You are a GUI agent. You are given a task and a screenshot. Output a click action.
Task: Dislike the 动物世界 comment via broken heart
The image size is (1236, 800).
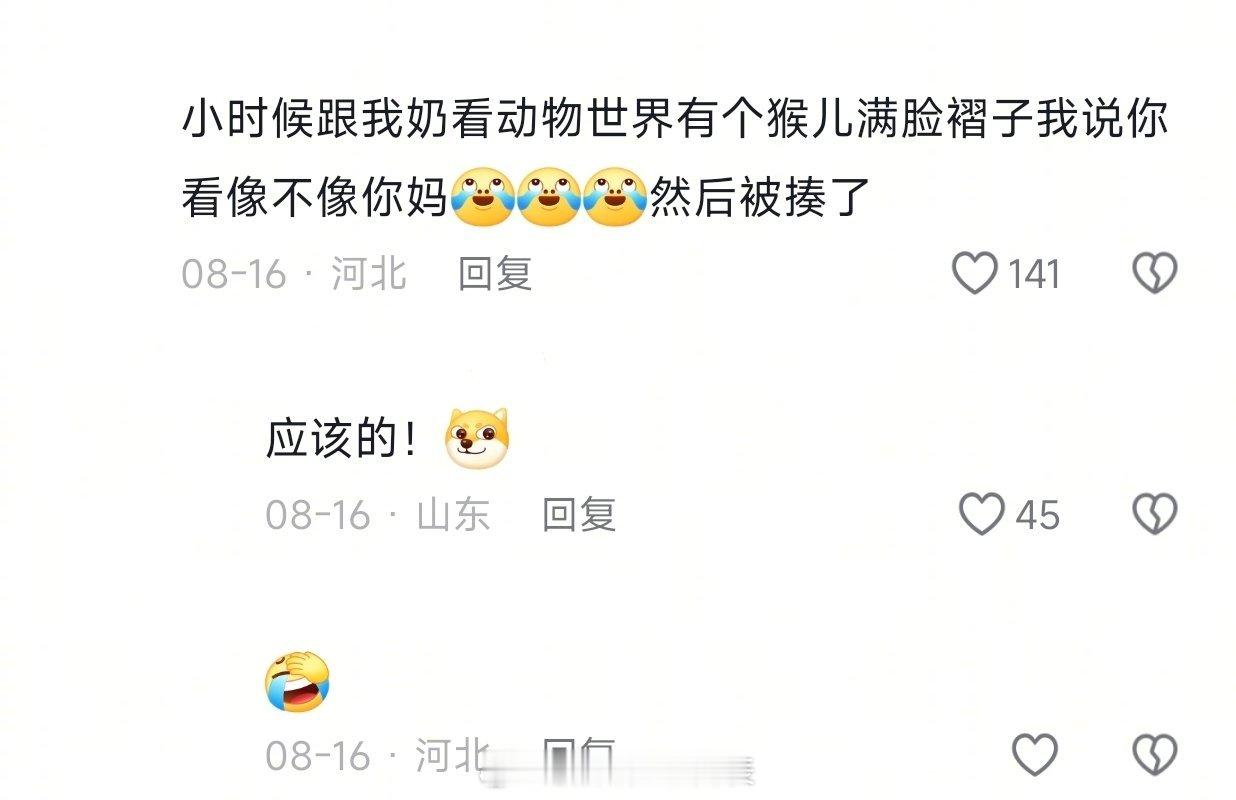(x=1154, y=273)
